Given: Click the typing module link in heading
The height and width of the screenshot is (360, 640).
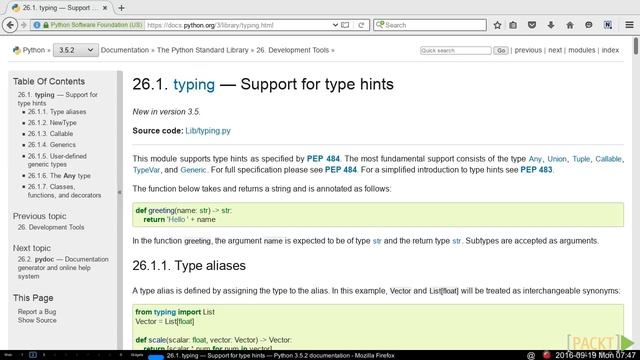Looking at the screenshot, I should (x=194, y=84).
